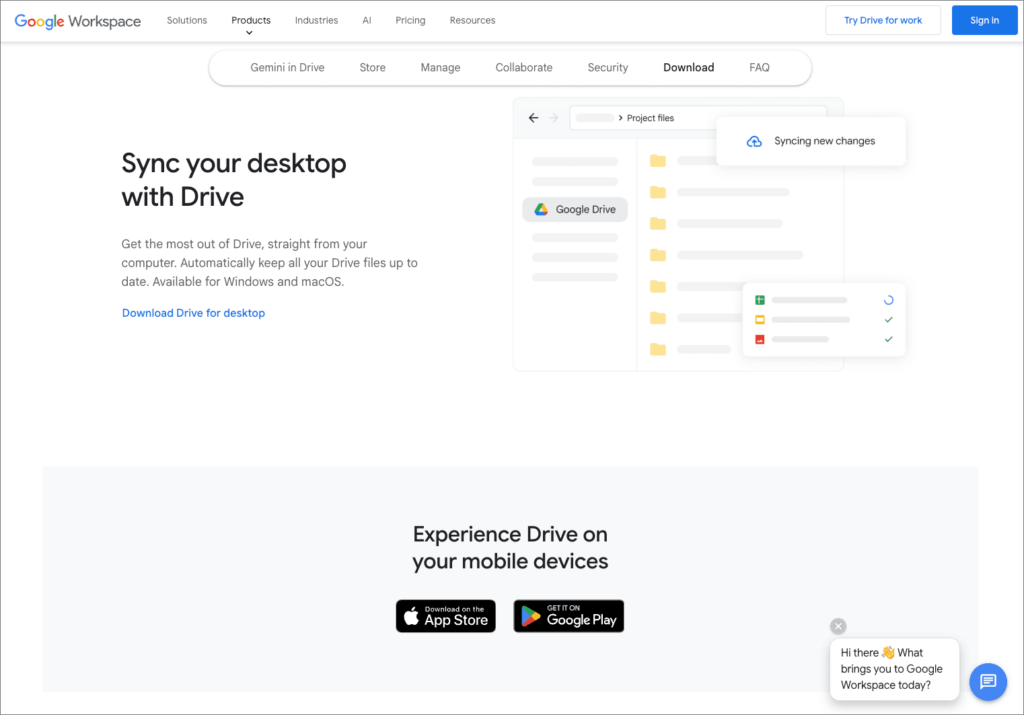Expand the Products dropdown chevron

(249, 33)
